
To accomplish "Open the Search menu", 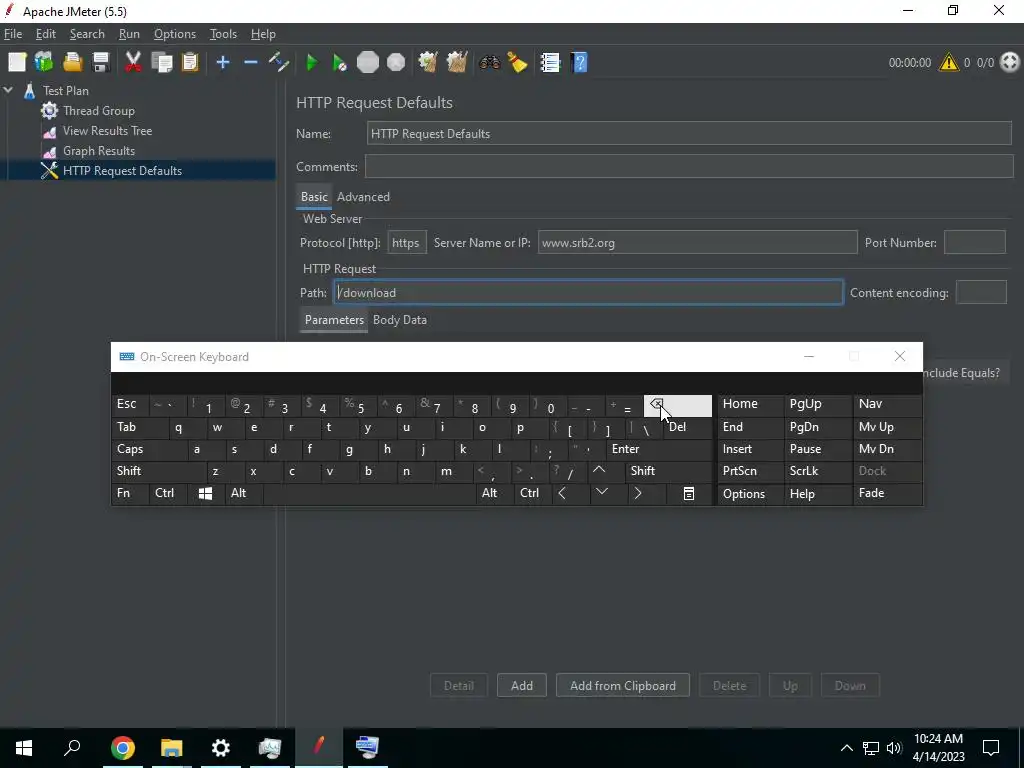I will point(87,34).
